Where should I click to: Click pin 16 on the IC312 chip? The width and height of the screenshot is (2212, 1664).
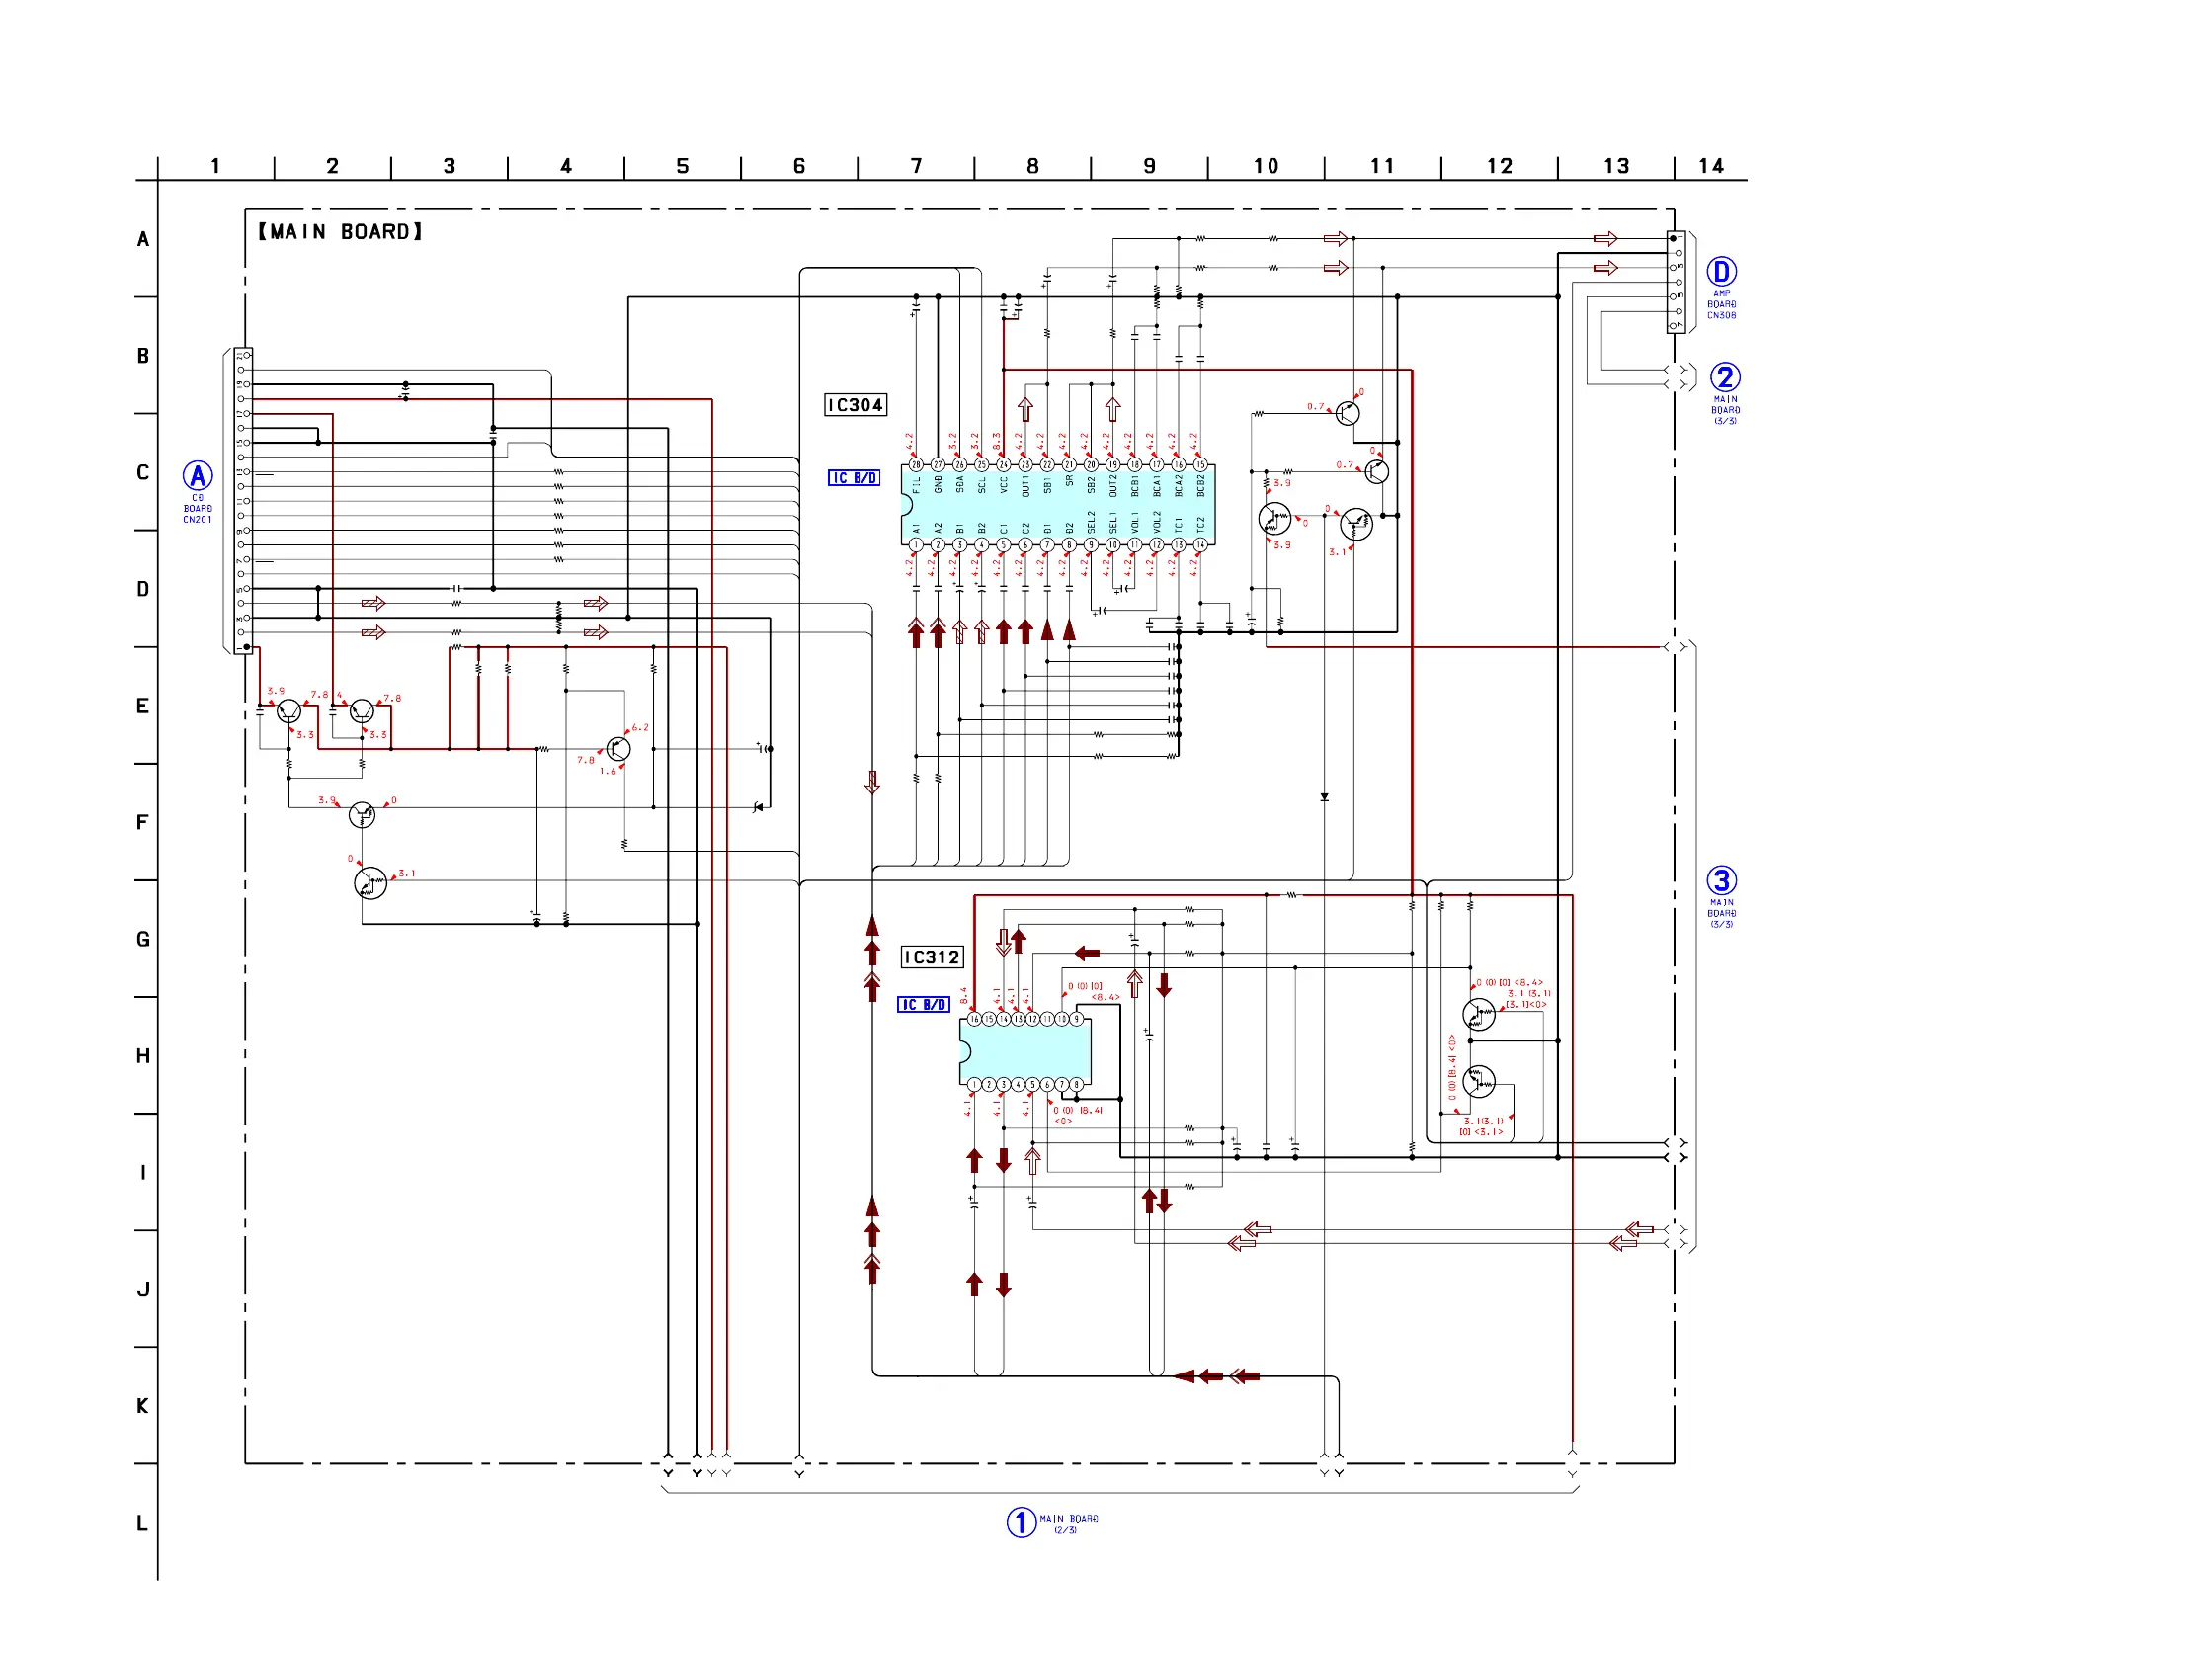point(974,1019)
